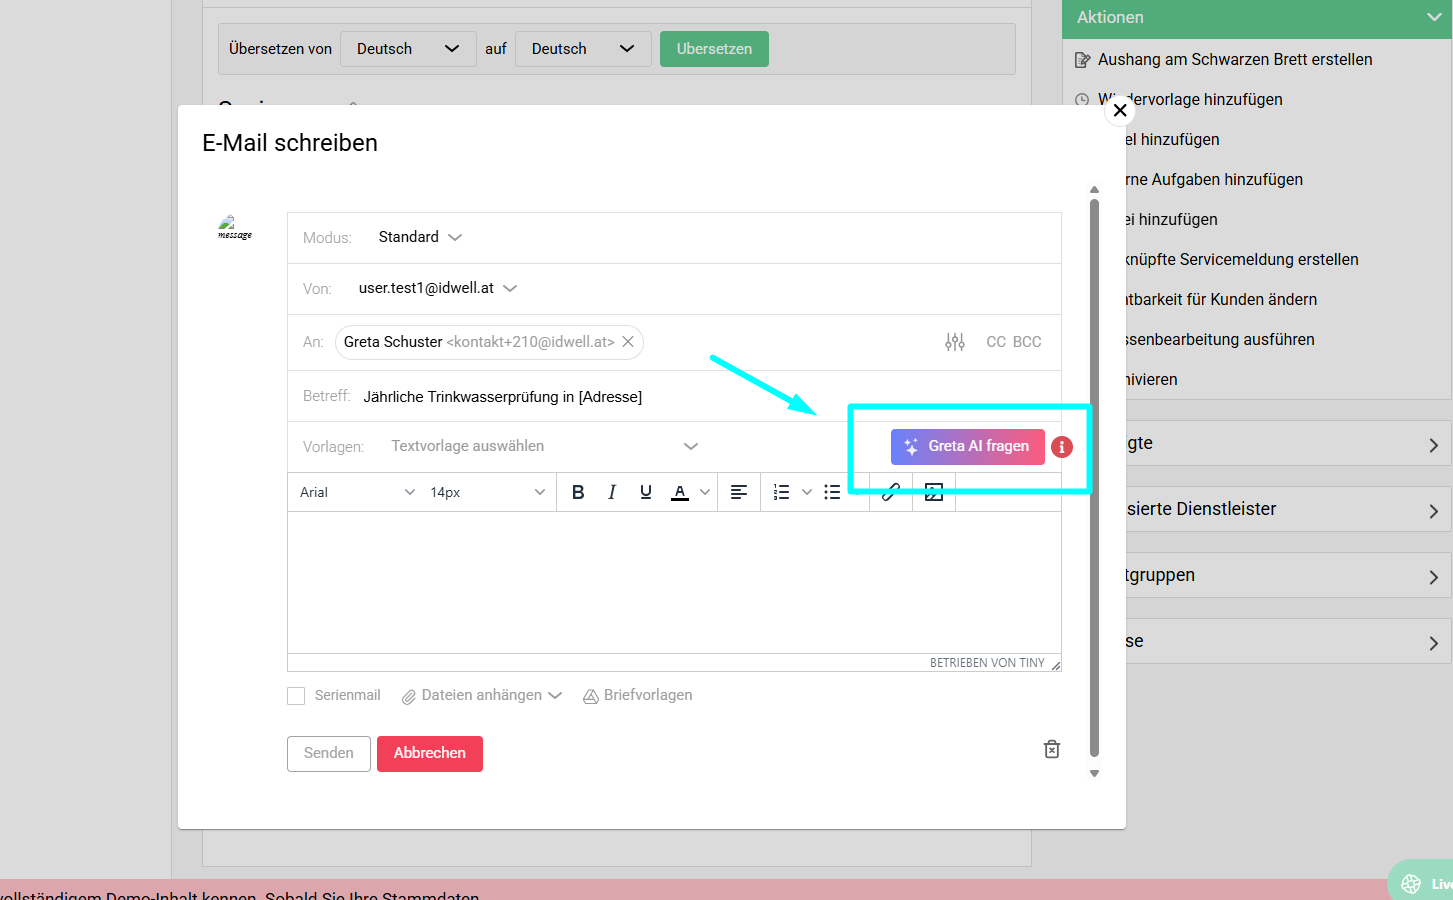Click the underline formatting icon
1453x900 pixels.
(646, 492)
